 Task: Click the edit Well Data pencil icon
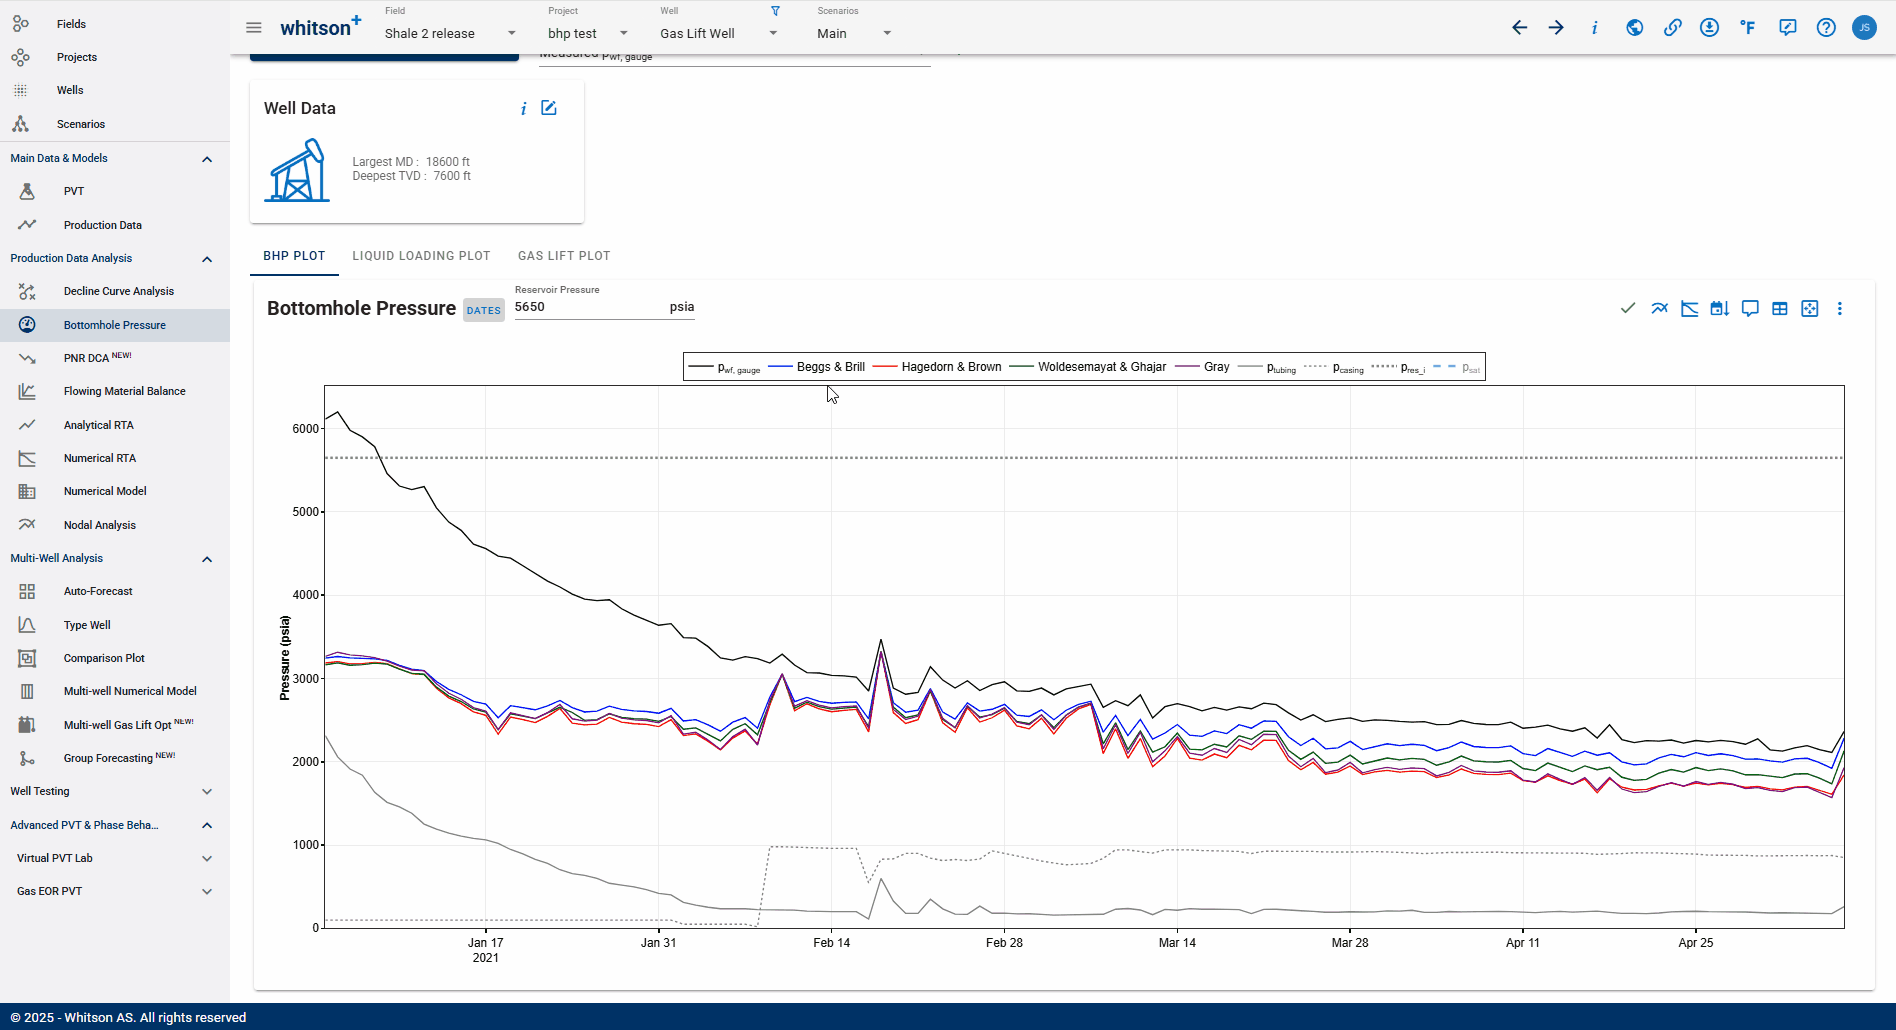(549, 108)
